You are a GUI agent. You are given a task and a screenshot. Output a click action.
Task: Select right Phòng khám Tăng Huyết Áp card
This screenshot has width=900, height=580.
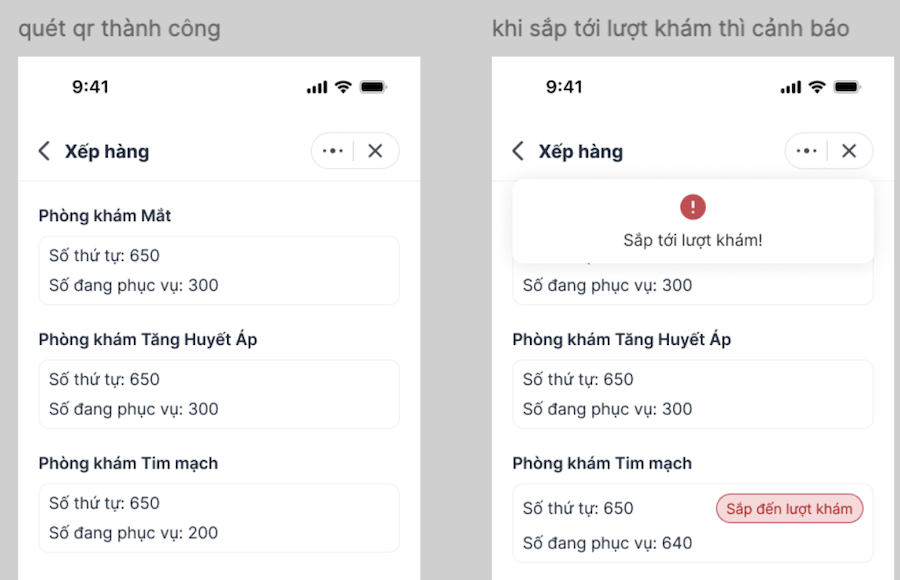[692, 394]
